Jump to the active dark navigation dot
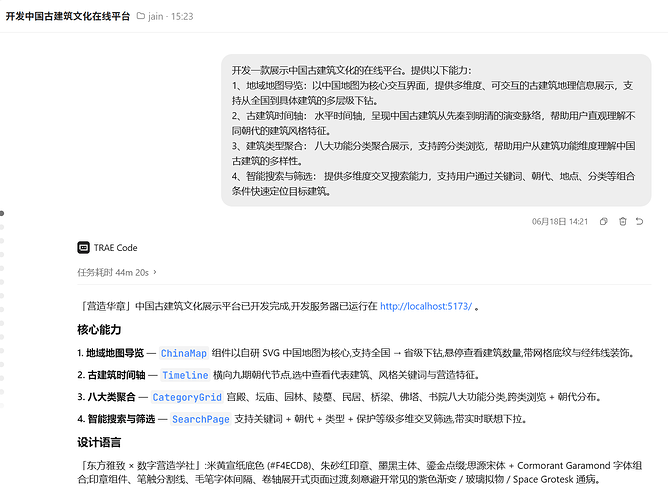Screen dimensions: 668x500 pos(2,213)
